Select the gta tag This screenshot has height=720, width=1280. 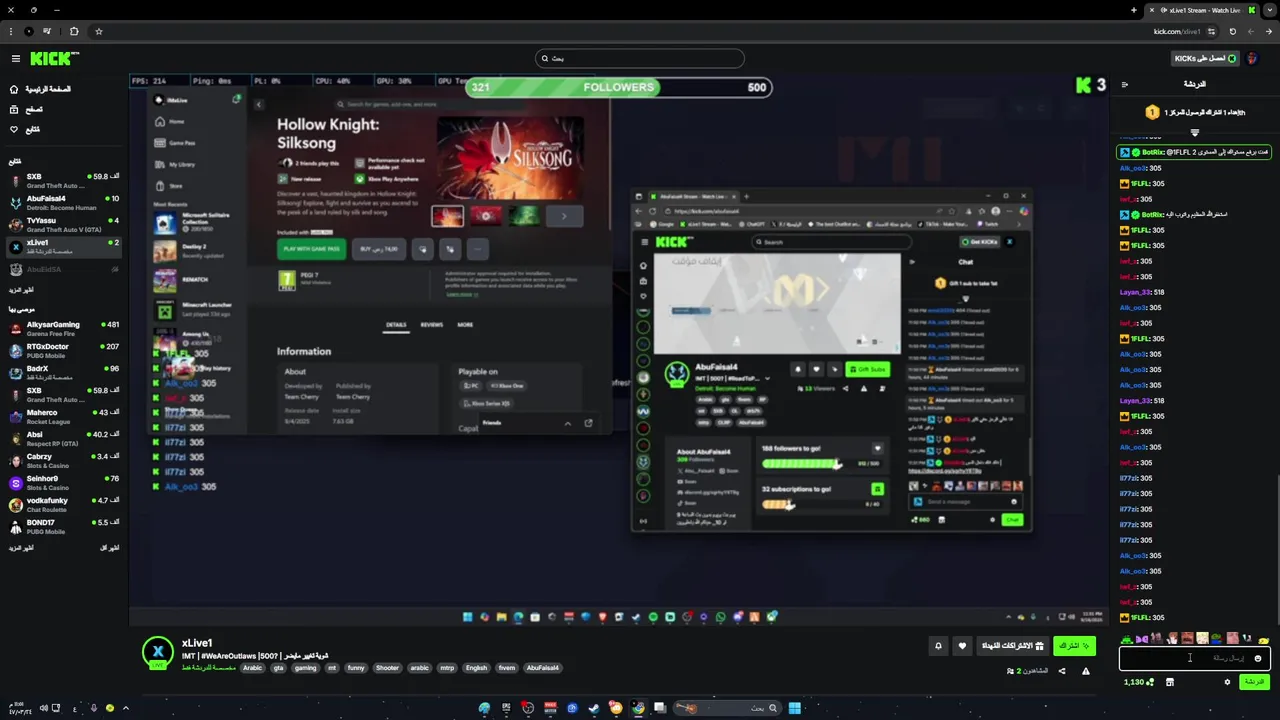pos(278,668)
